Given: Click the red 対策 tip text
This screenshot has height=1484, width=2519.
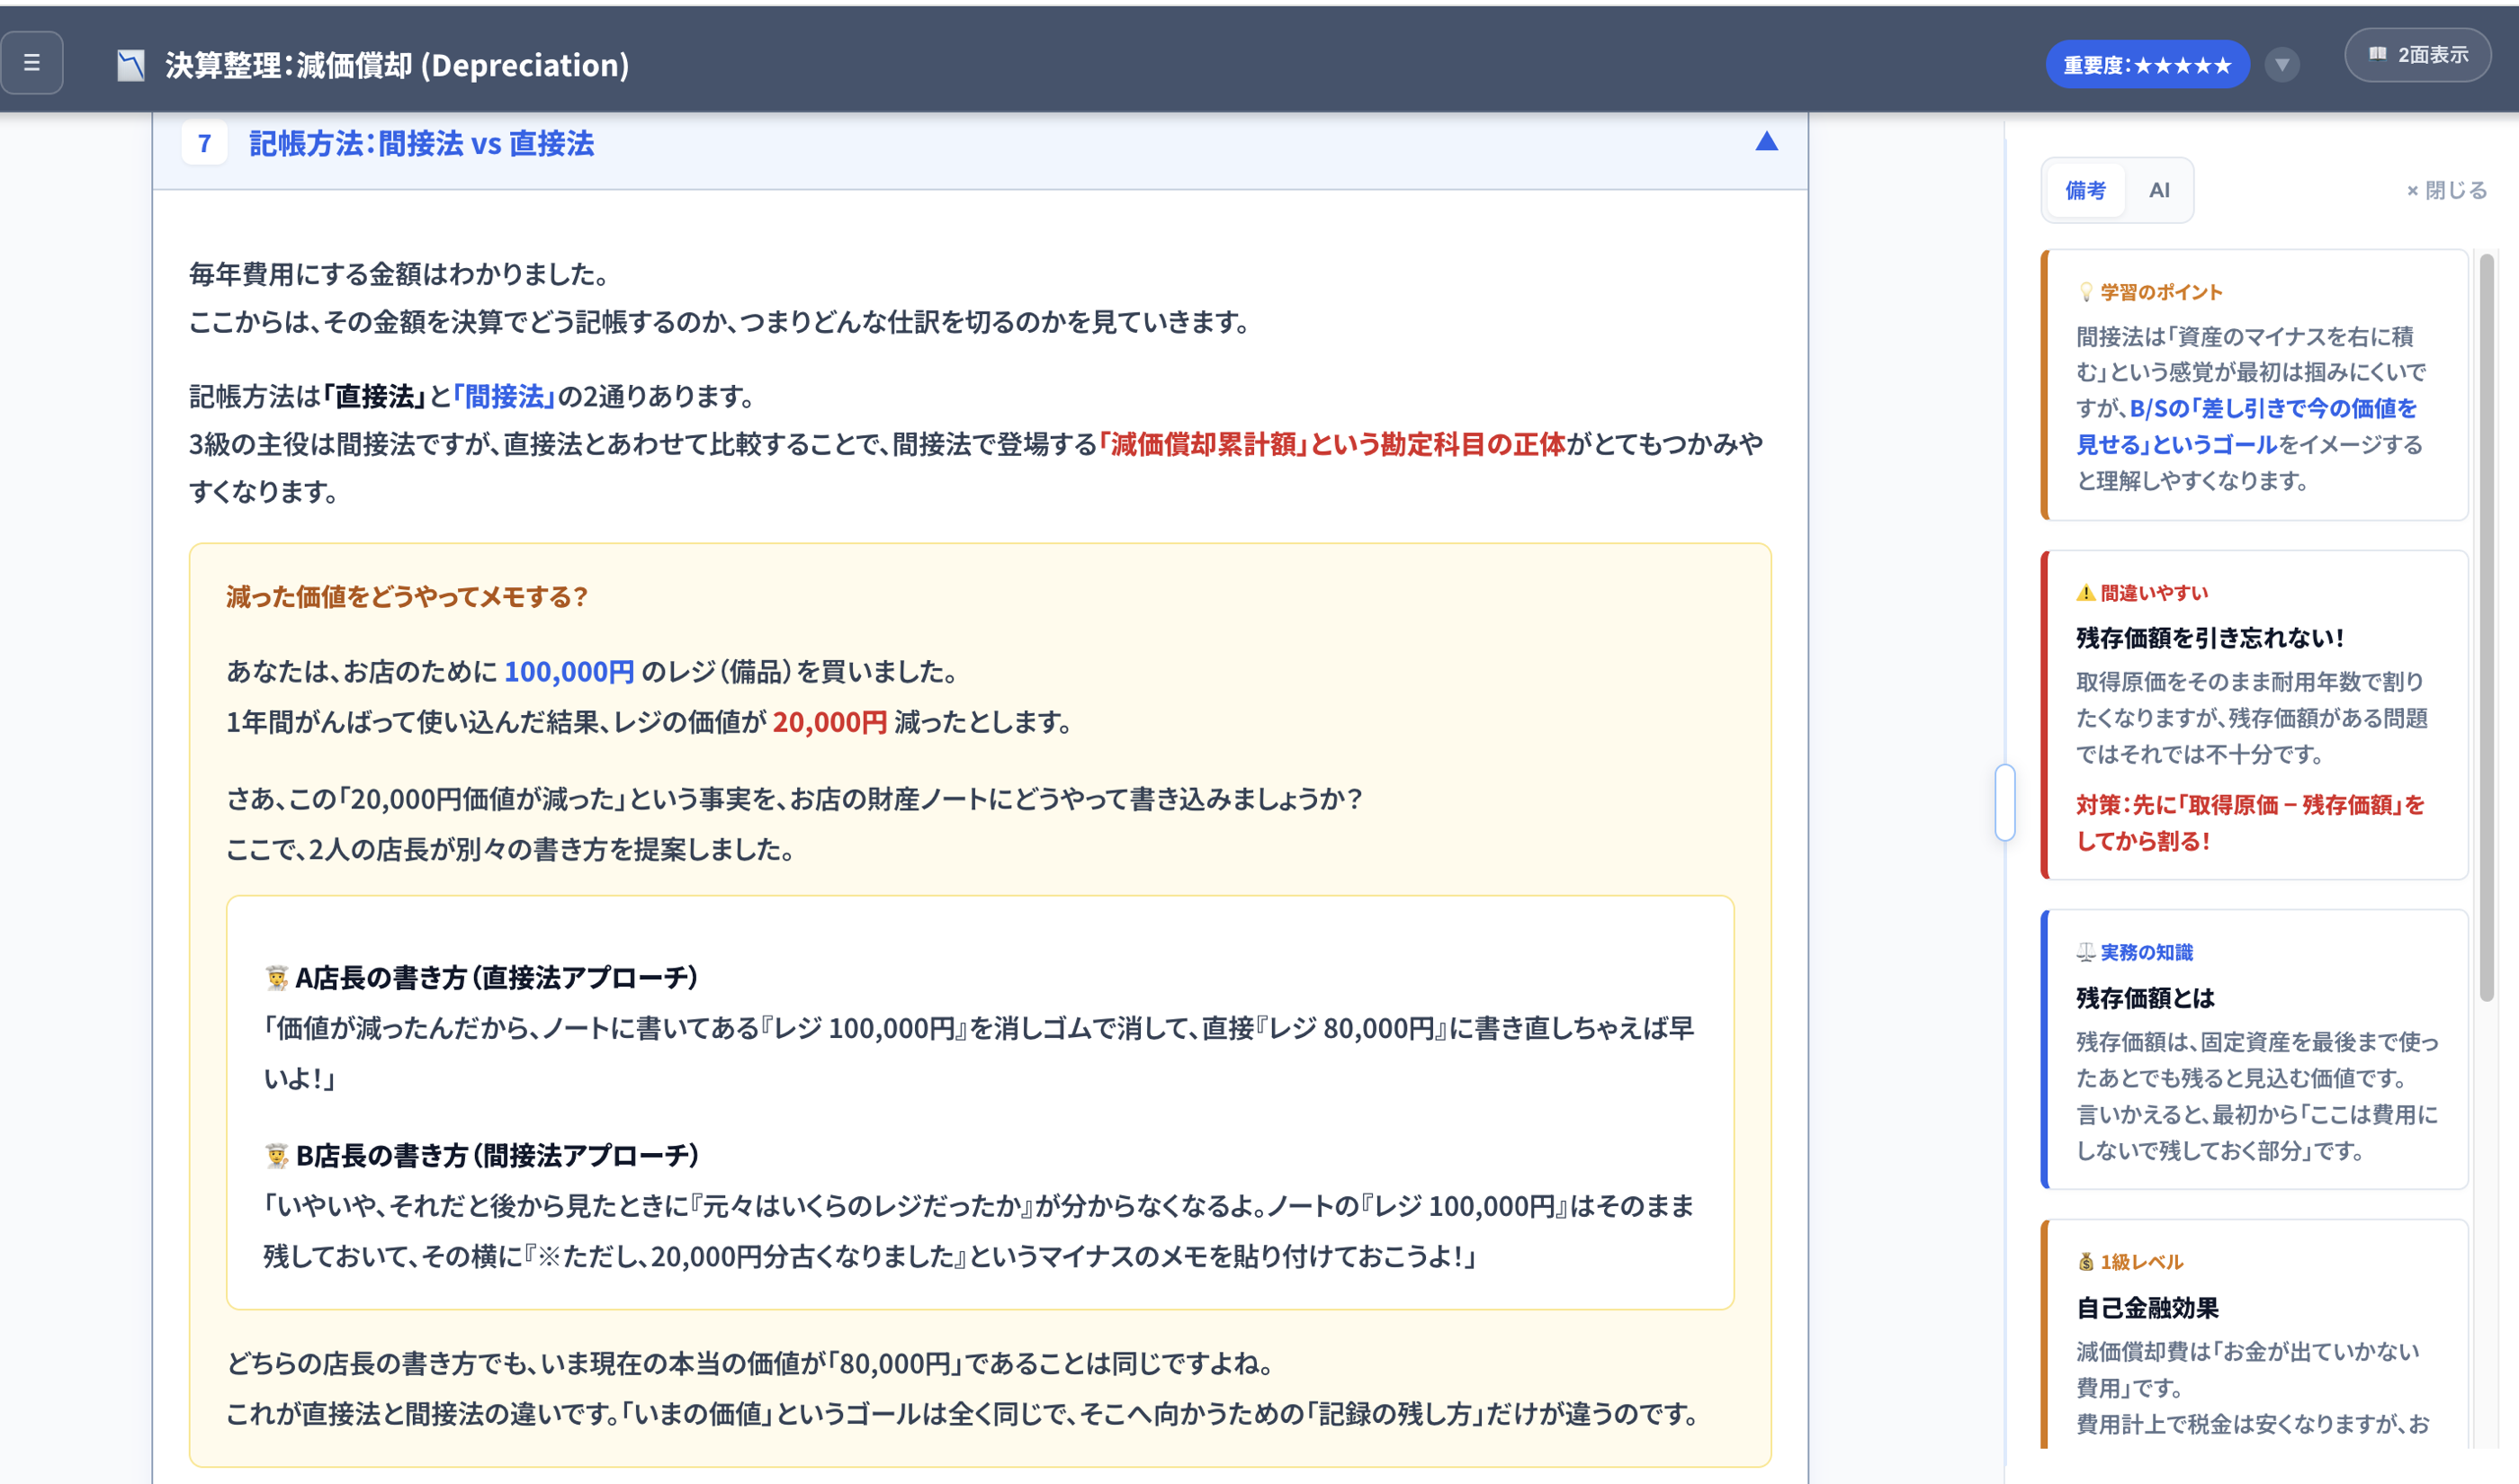Looking at the screenshot, I should pyautogui.click(x=2250, y=823).
